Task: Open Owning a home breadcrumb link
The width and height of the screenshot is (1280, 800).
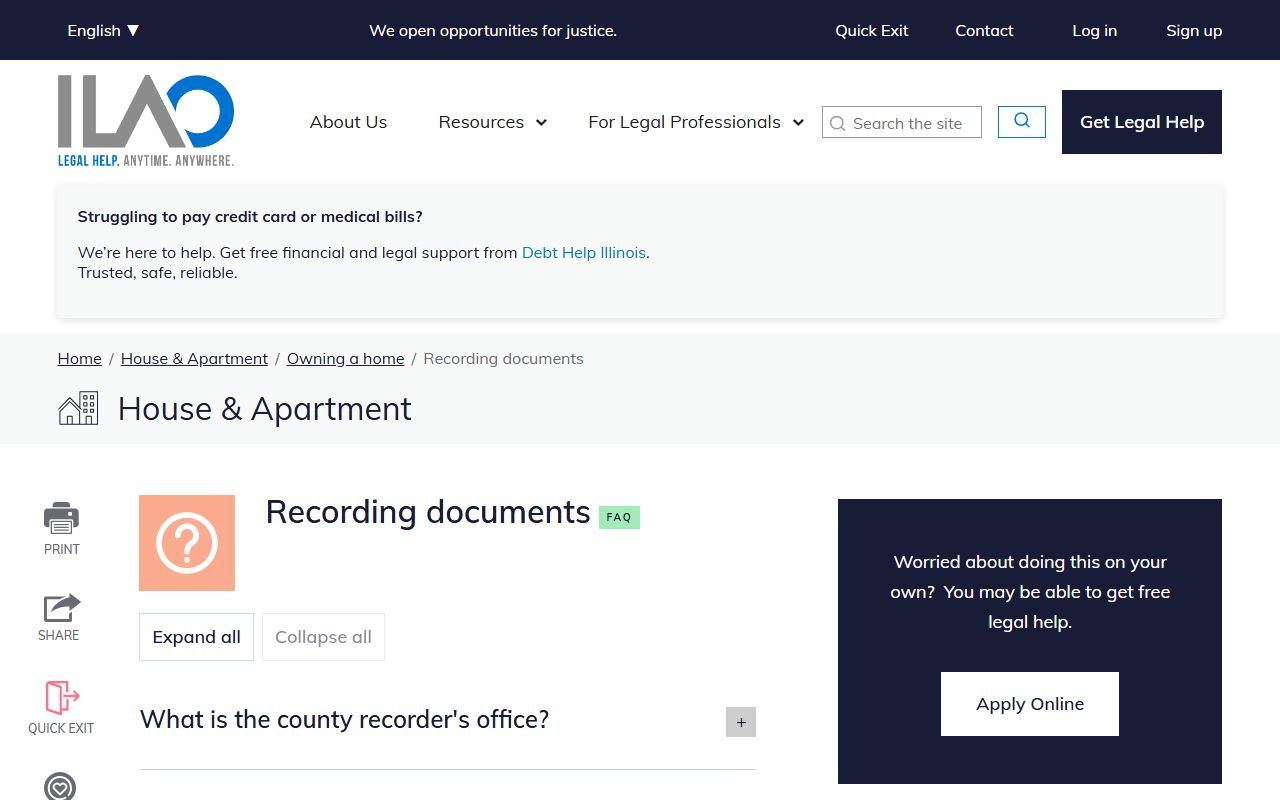Action: click(x=346, y=358)
